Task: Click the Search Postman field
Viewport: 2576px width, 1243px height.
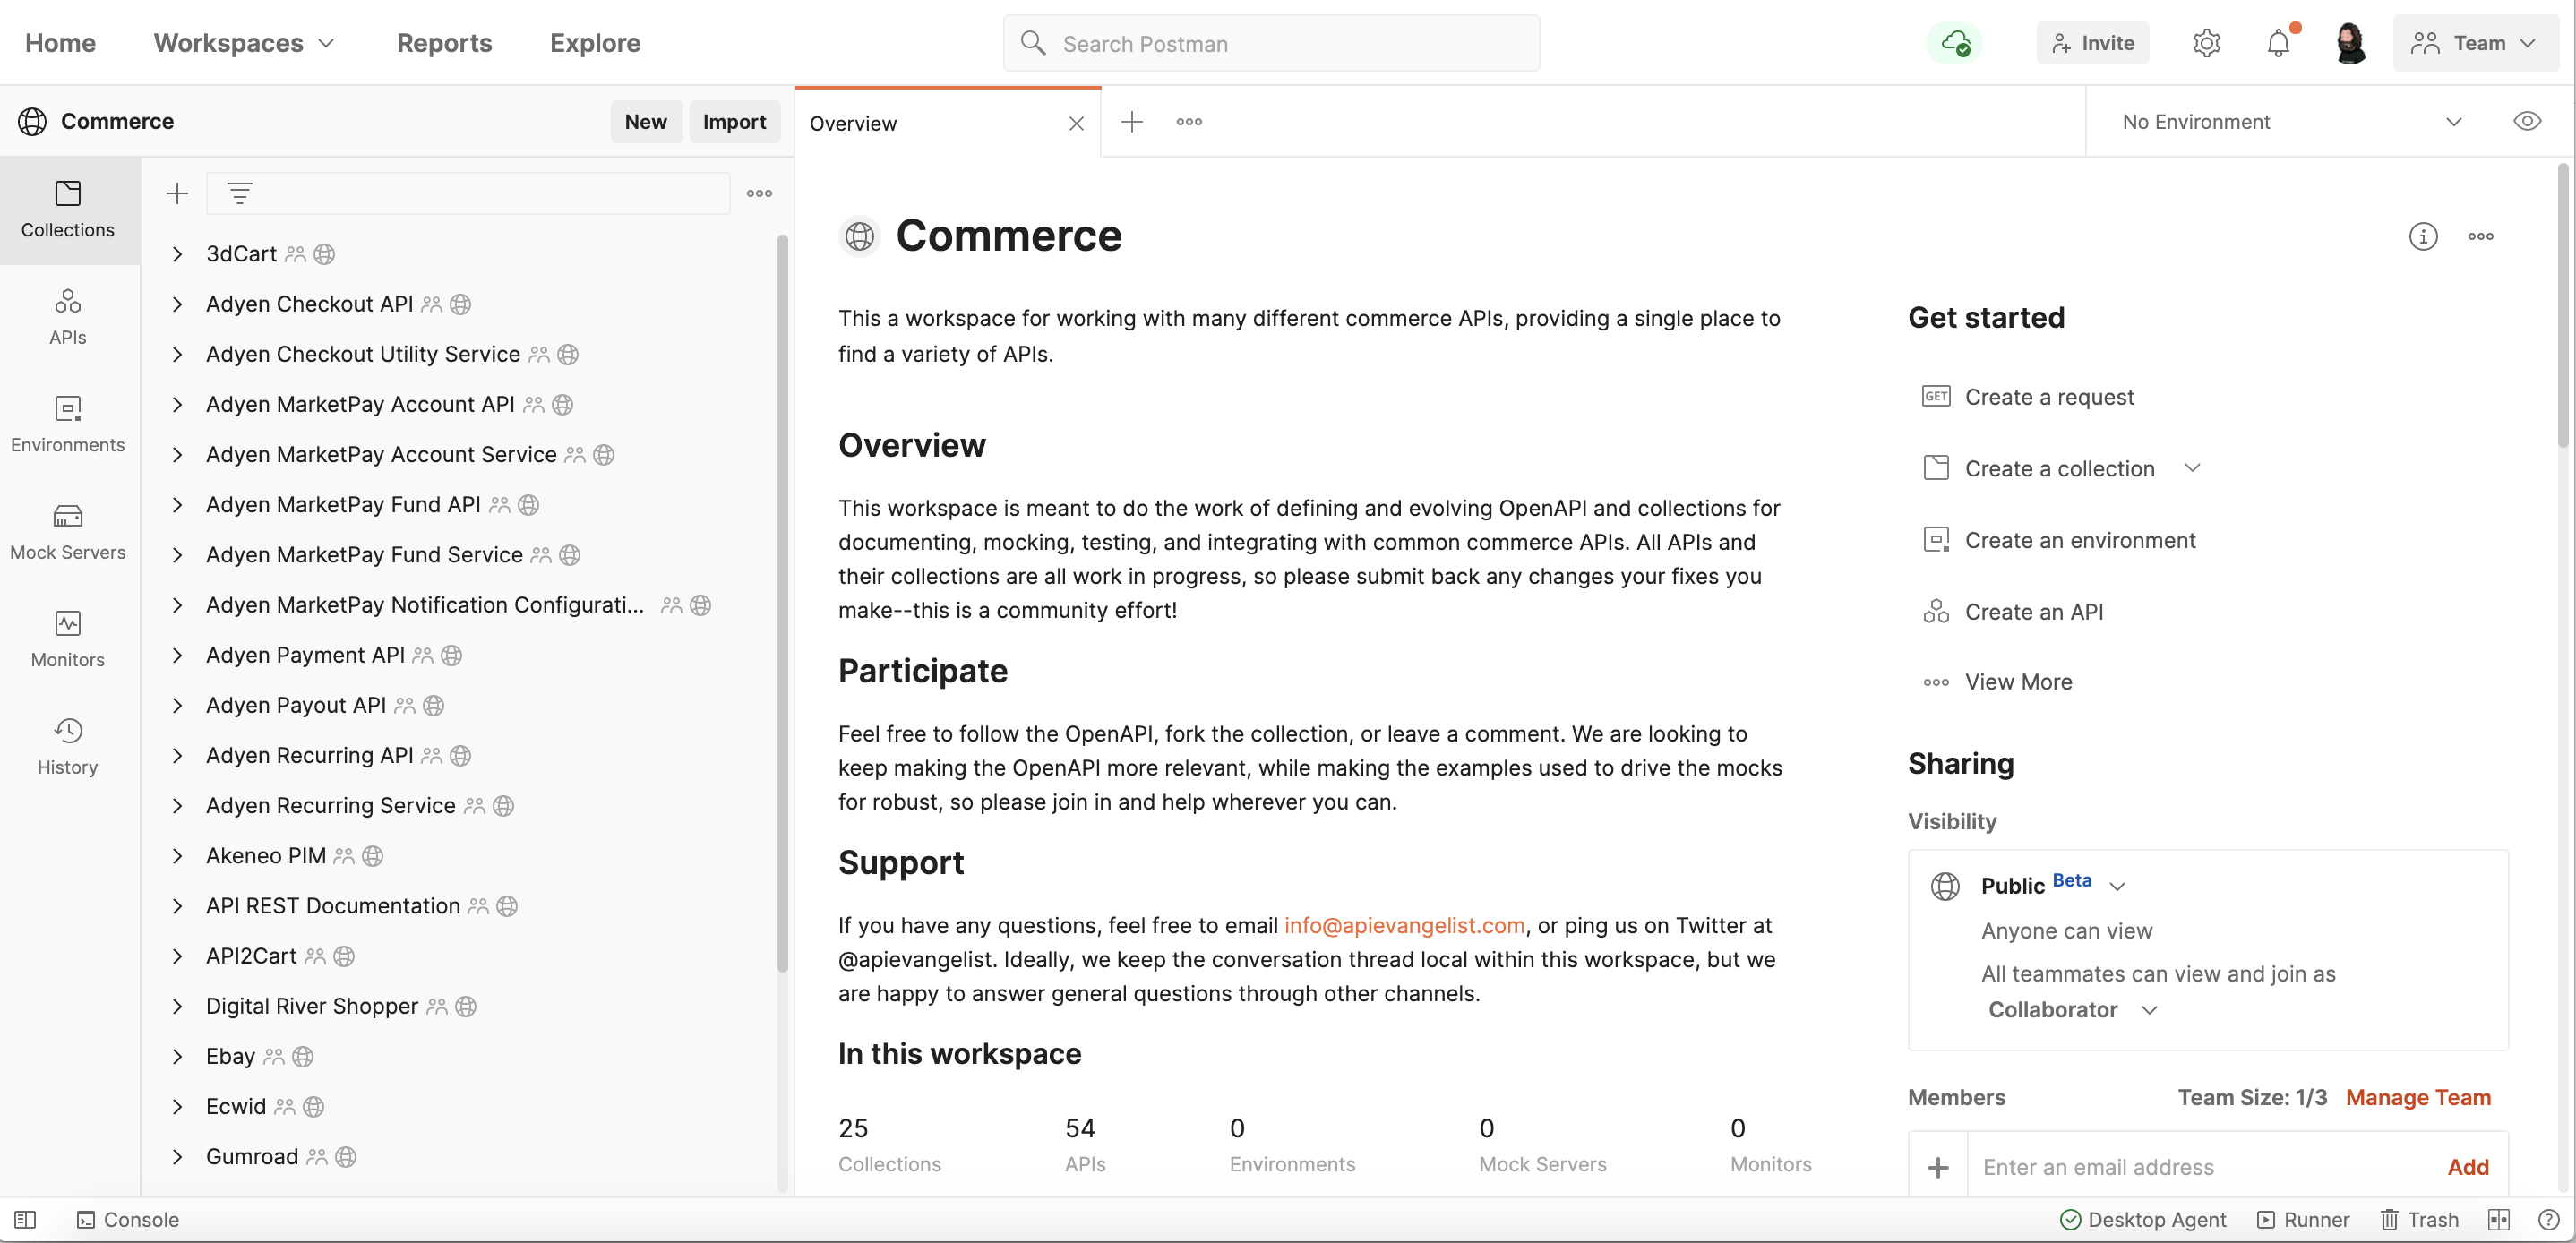Action: 1271,43
